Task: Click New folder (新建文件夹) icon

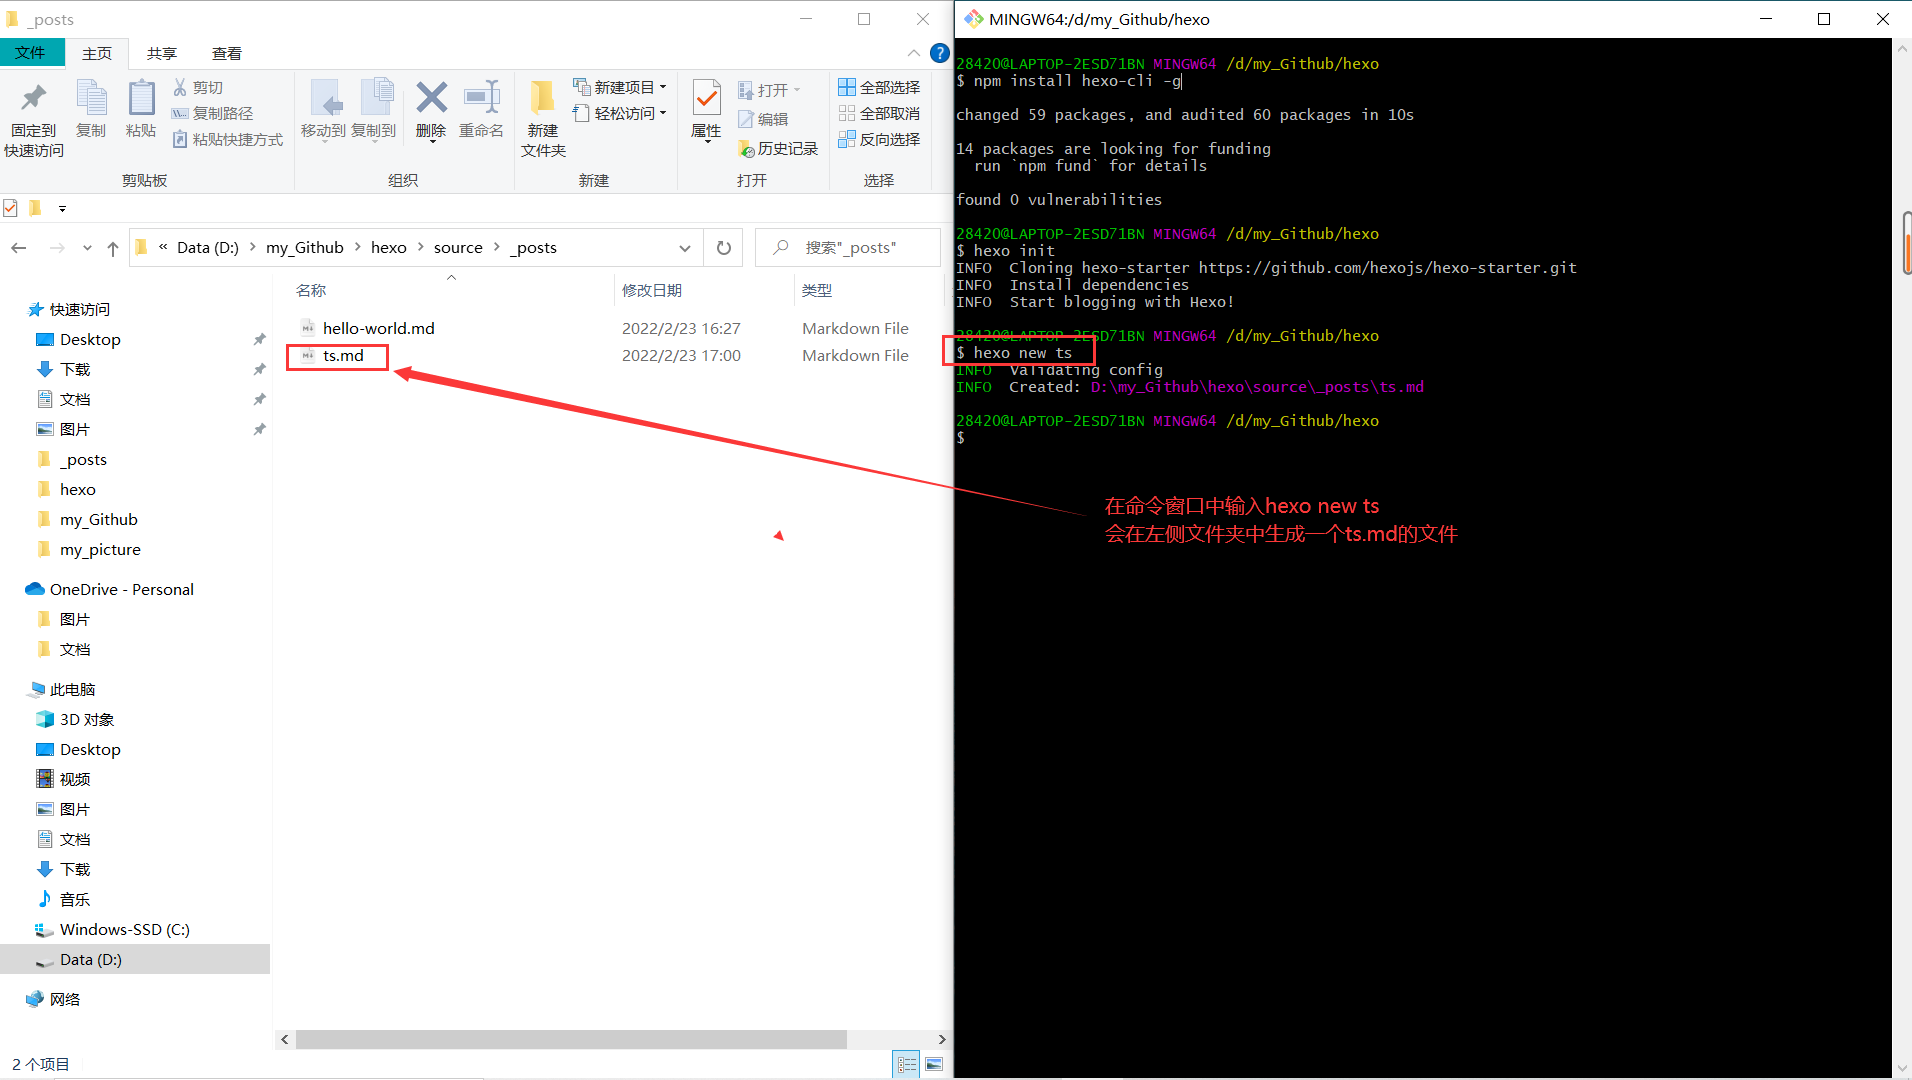Action: (x=543, y=98)
